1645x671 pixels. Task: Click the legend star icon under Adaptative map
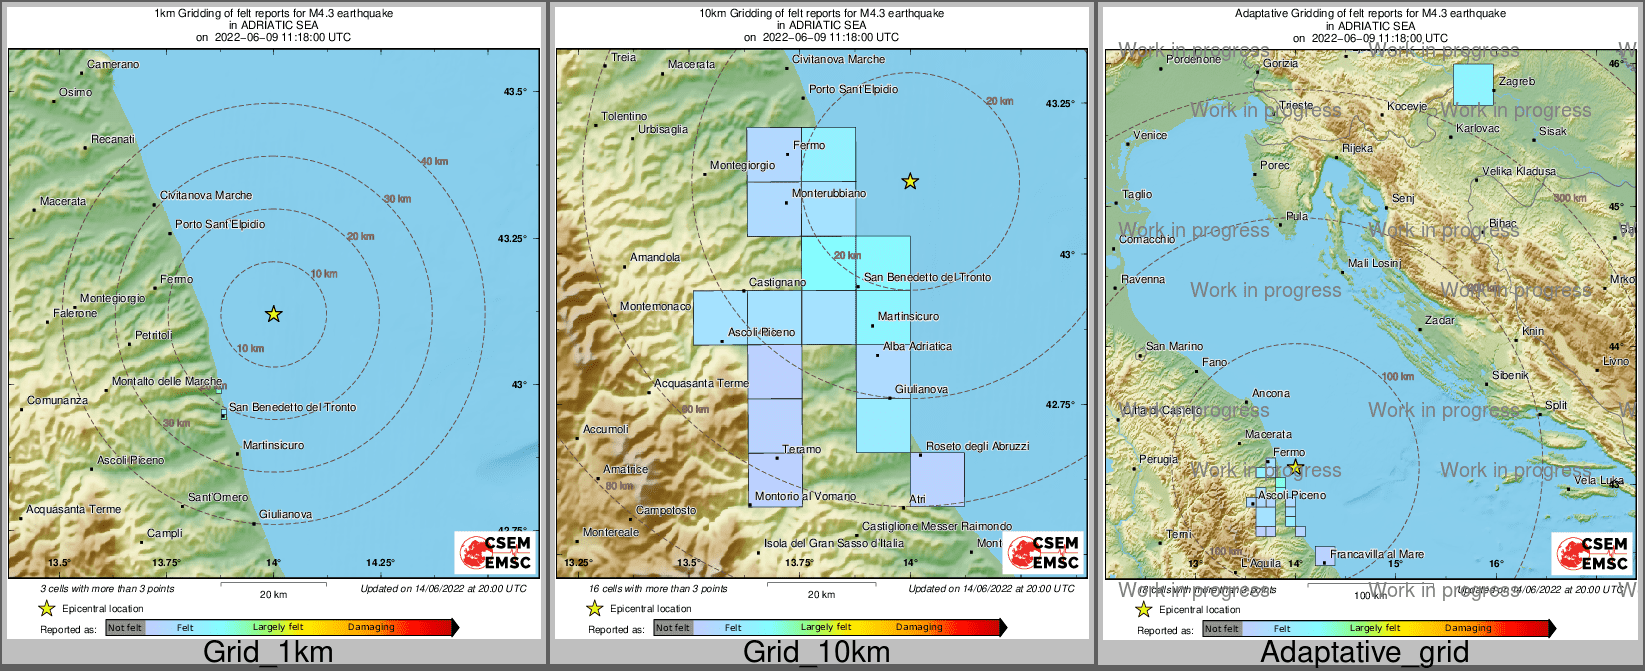(1143, 609)
